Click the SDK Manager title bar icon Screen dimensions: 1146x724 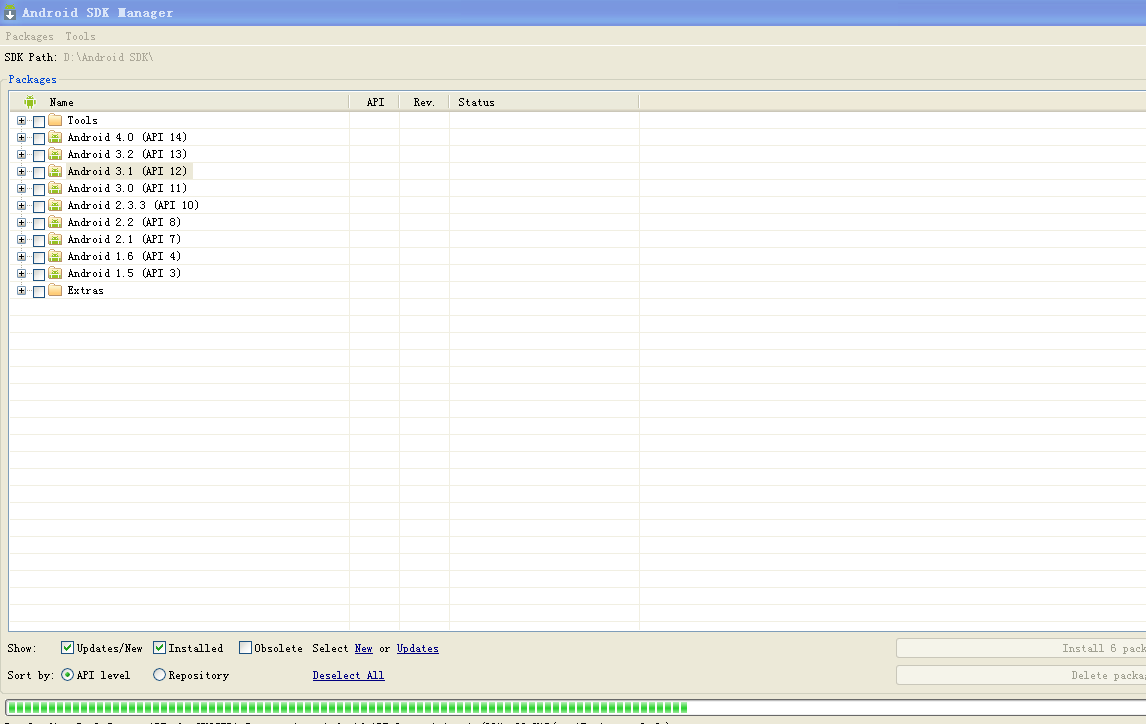(10, 12)
